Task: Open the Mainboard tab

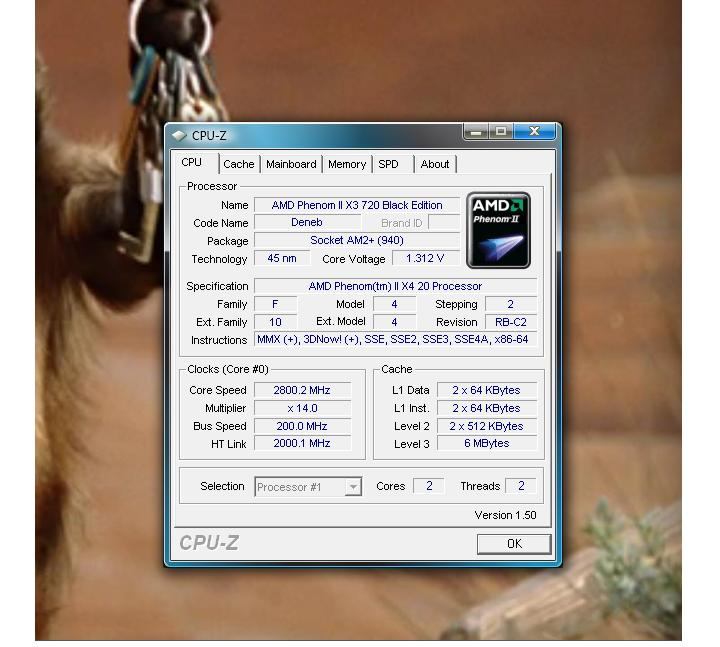Action: click(x=291, y=164)
